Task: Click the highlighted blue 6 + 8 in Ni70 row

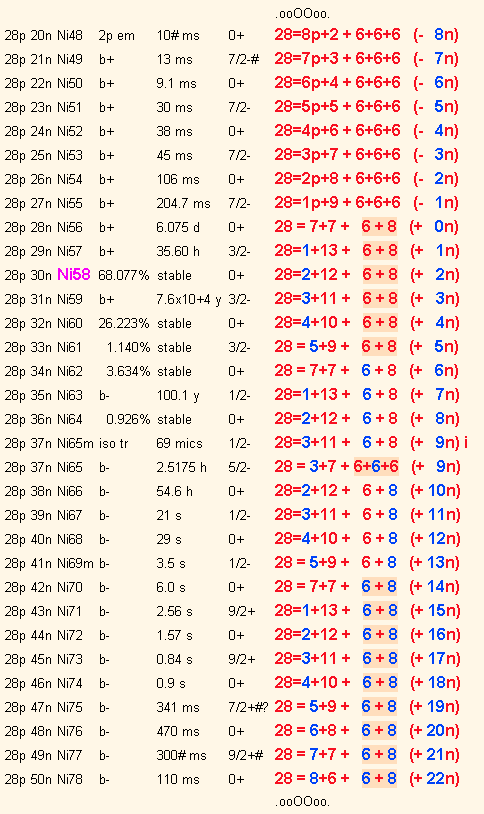Action: 380,587
